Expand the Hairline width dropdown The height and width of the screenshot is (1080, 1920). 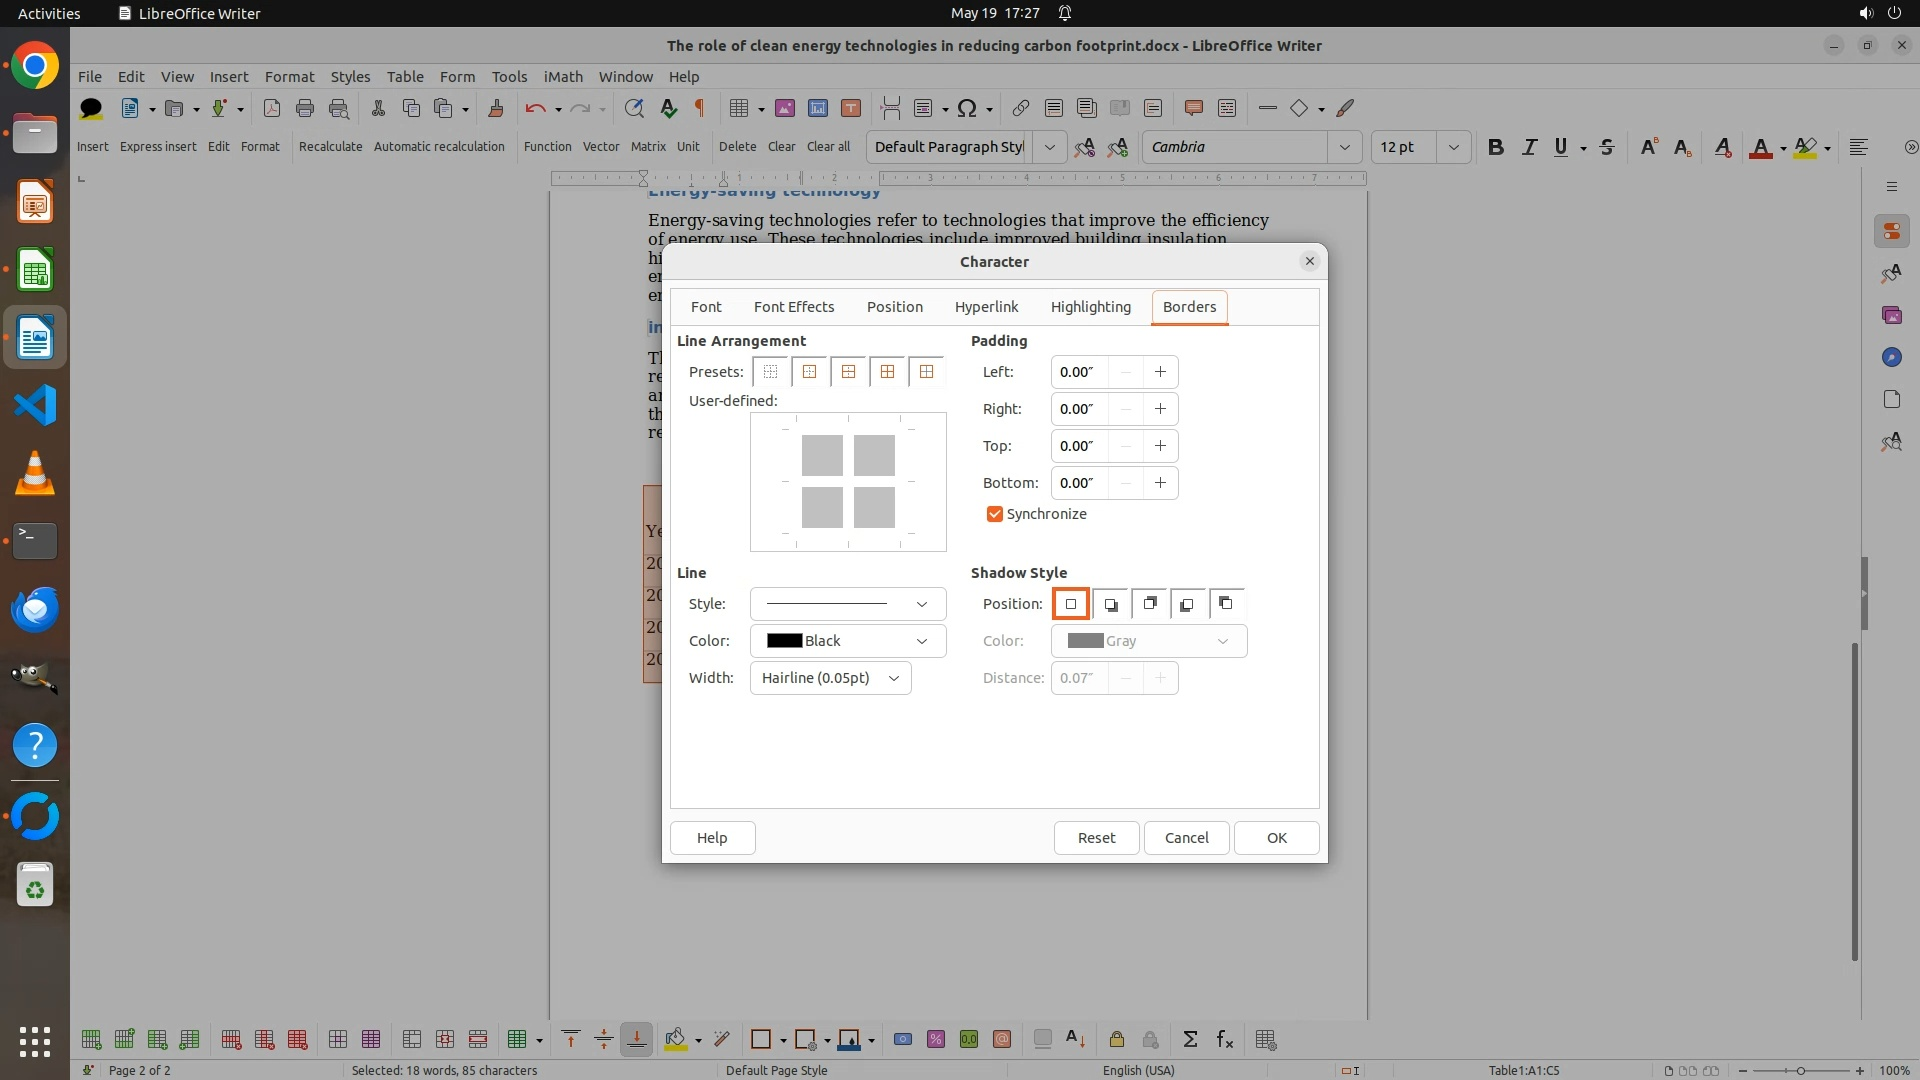point(830,678)
